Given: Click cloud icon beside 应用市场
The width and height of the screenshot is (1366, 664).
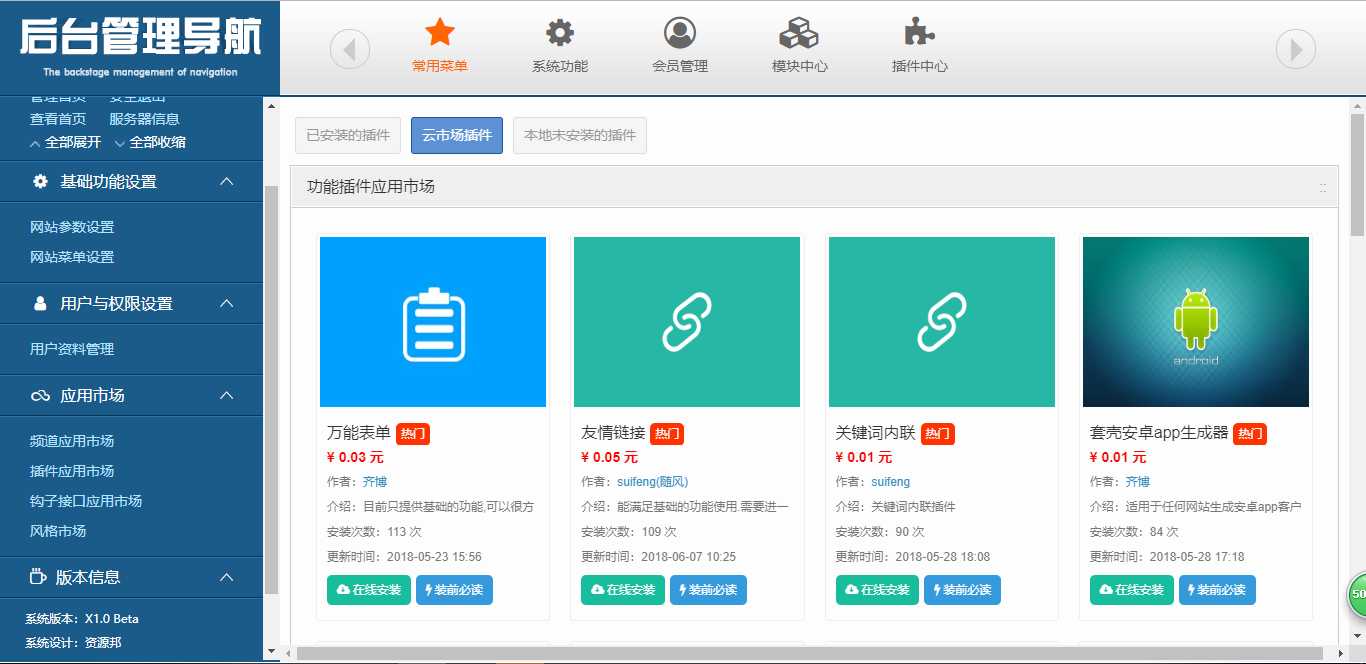Looking at the screenshot, I should [x=40, y=396].
